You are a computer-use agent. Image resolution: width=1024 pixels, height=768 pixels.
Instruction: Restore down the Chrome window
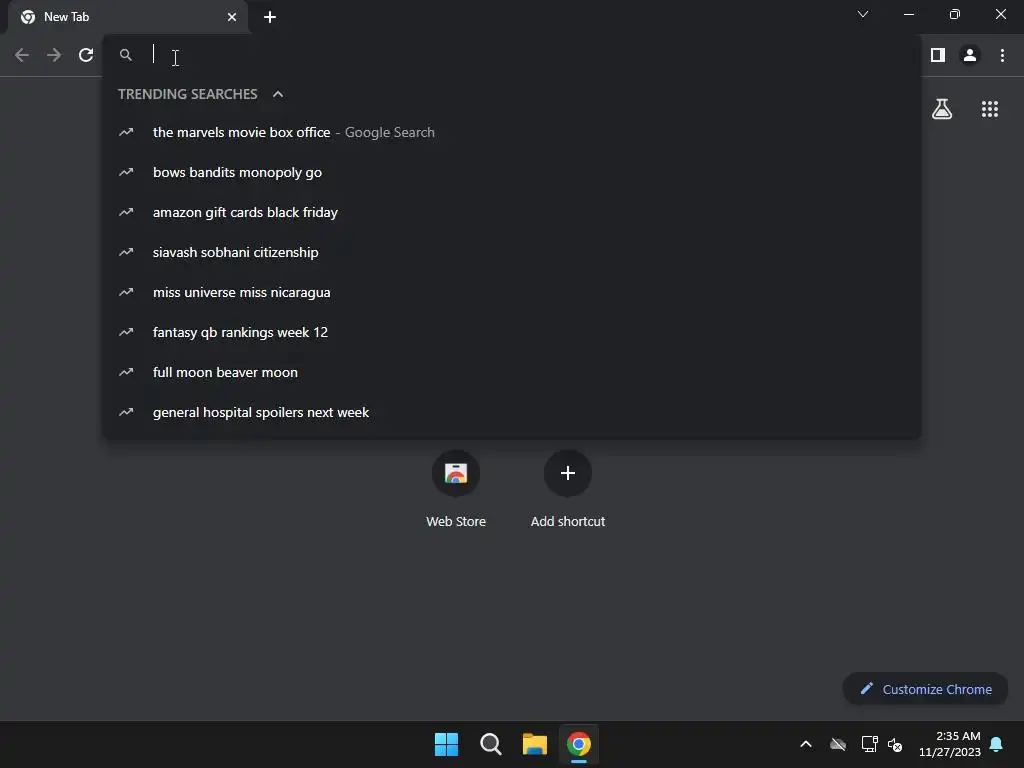955,14
